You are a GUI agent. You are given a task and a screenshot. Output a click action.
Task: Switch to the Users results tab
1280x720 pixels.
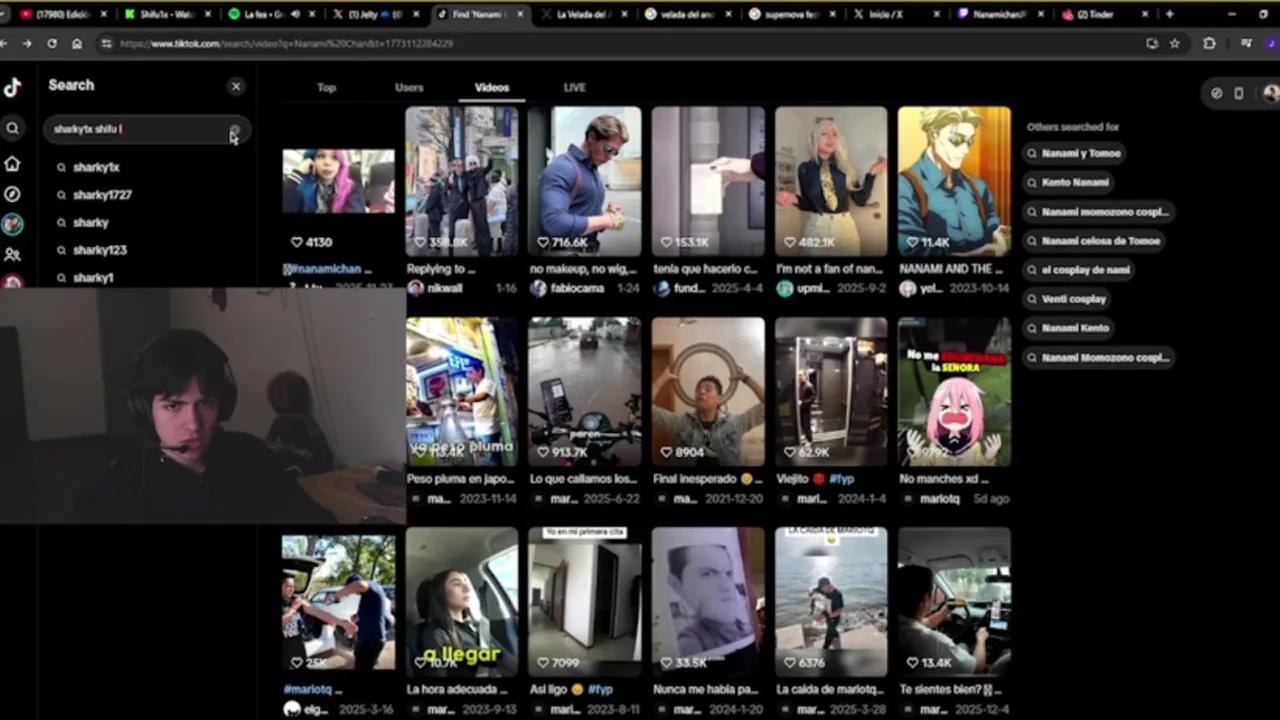[x=409, y=87]
